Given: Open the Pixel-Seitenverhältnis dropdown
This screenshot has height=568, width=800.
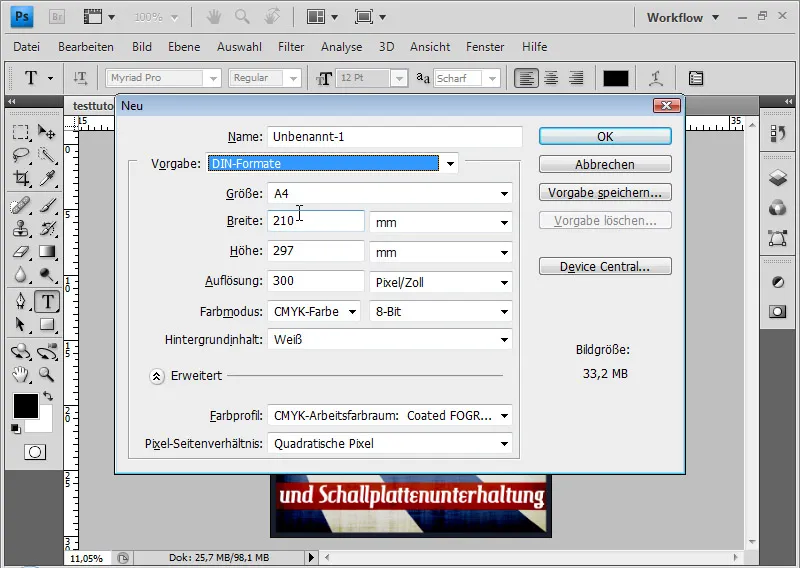Looking at the screenshot, I should (390, 443).
